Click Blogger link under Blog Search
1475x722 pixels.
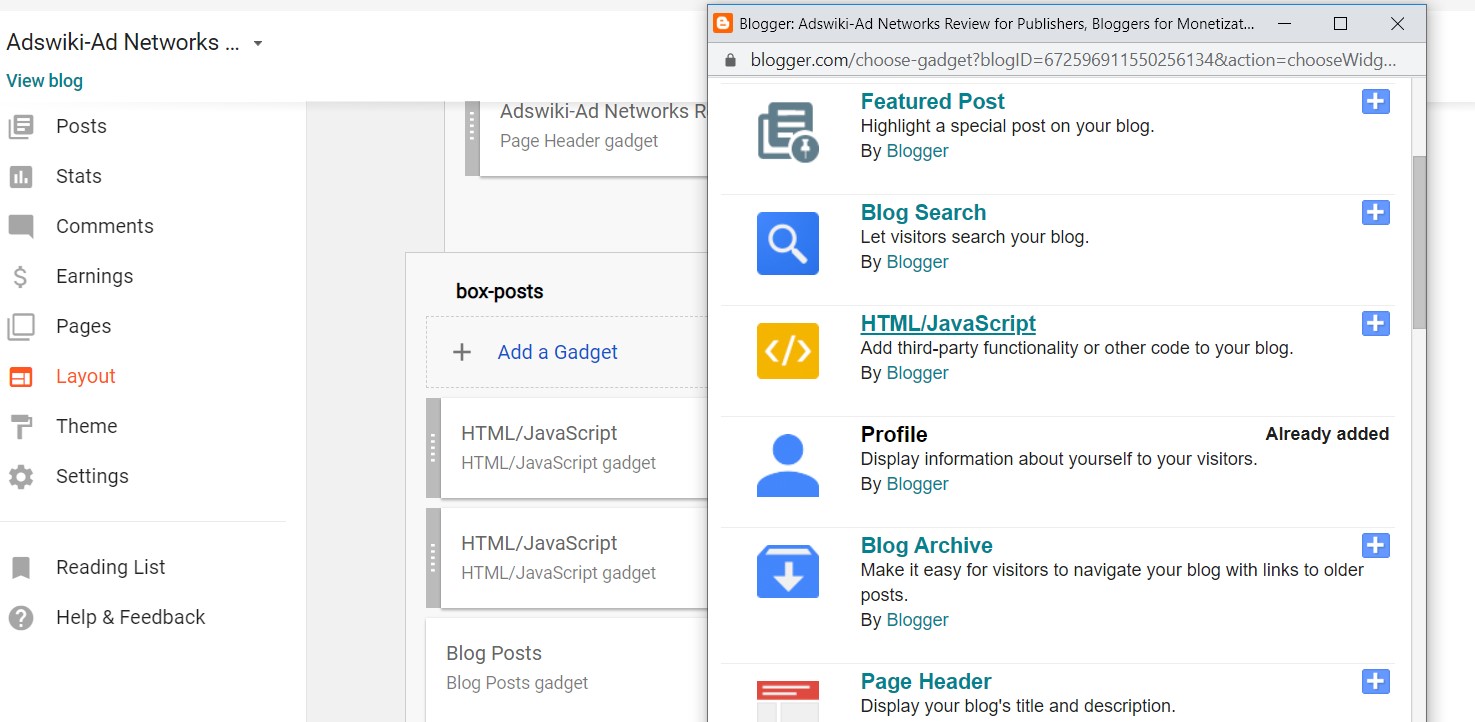[917, 262]
